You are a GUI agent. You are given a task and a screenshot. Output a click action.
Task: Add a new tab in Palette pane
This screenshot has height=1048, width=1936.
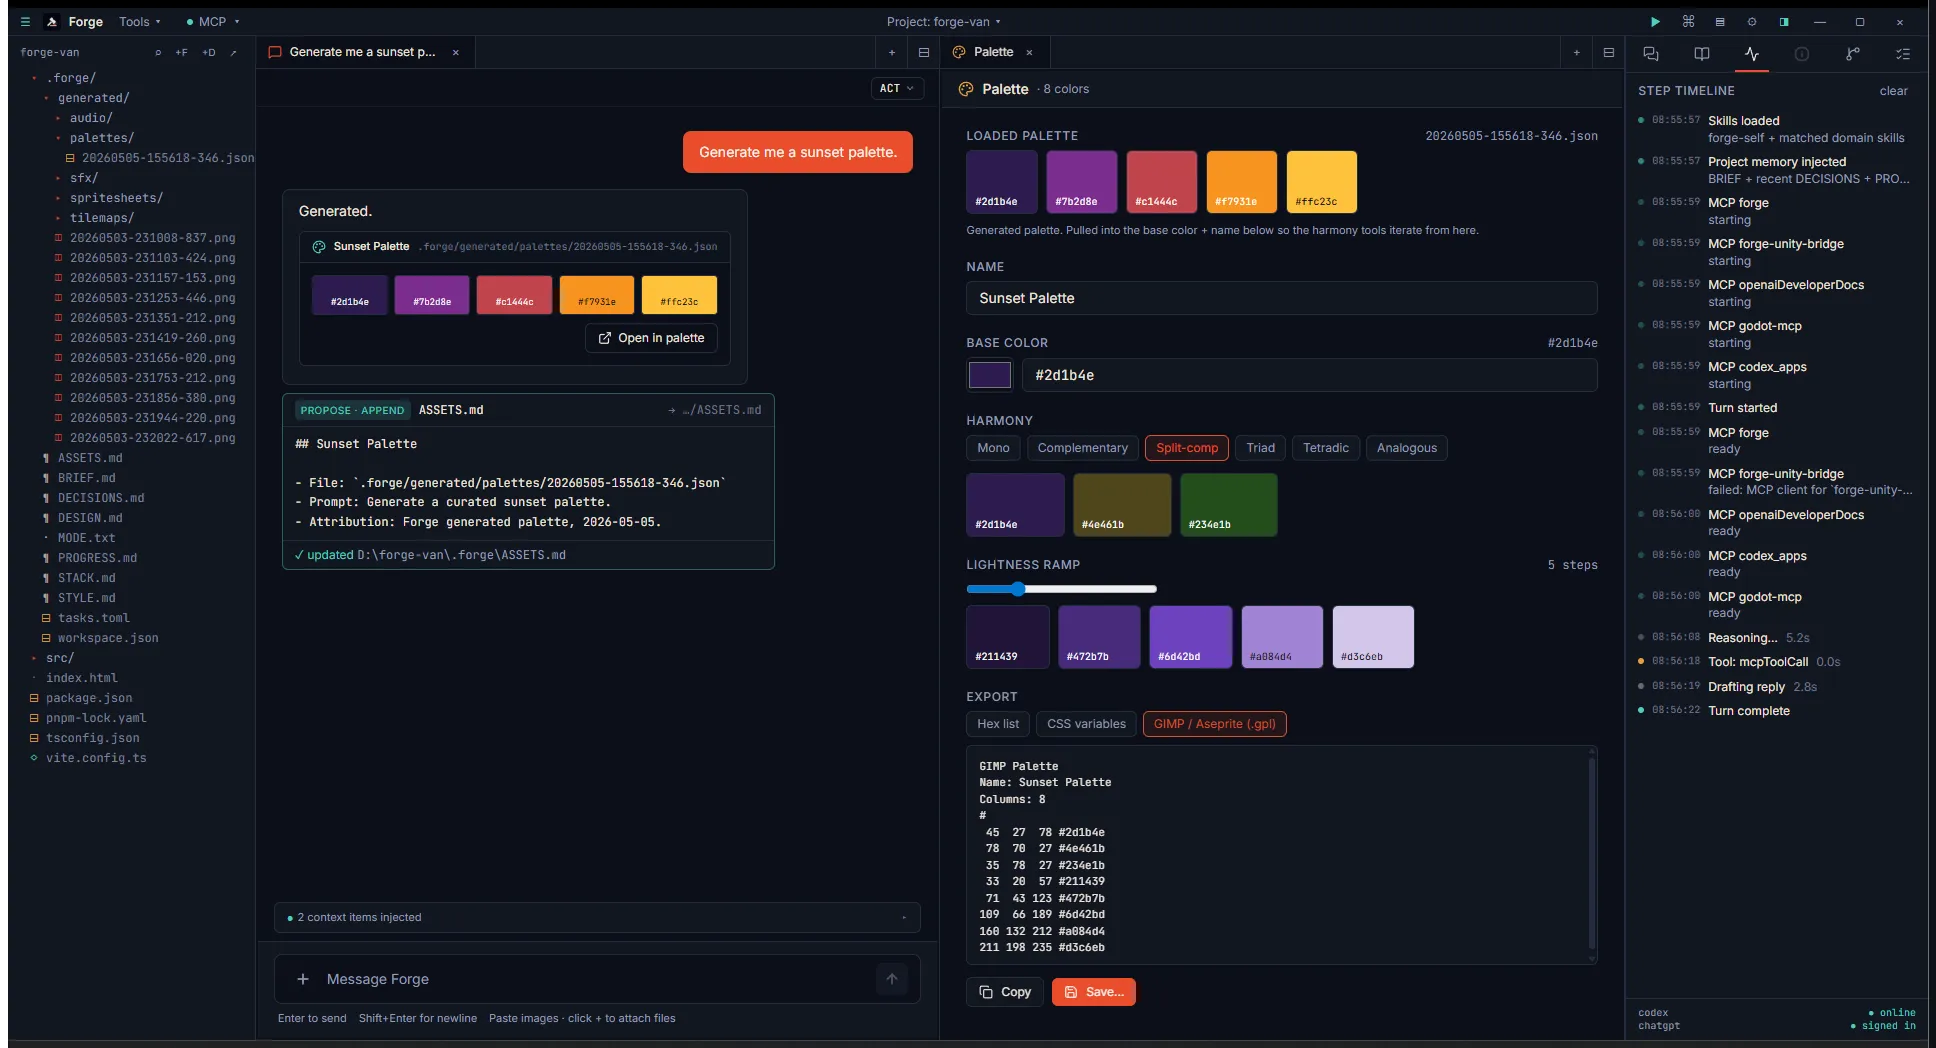1577,52
